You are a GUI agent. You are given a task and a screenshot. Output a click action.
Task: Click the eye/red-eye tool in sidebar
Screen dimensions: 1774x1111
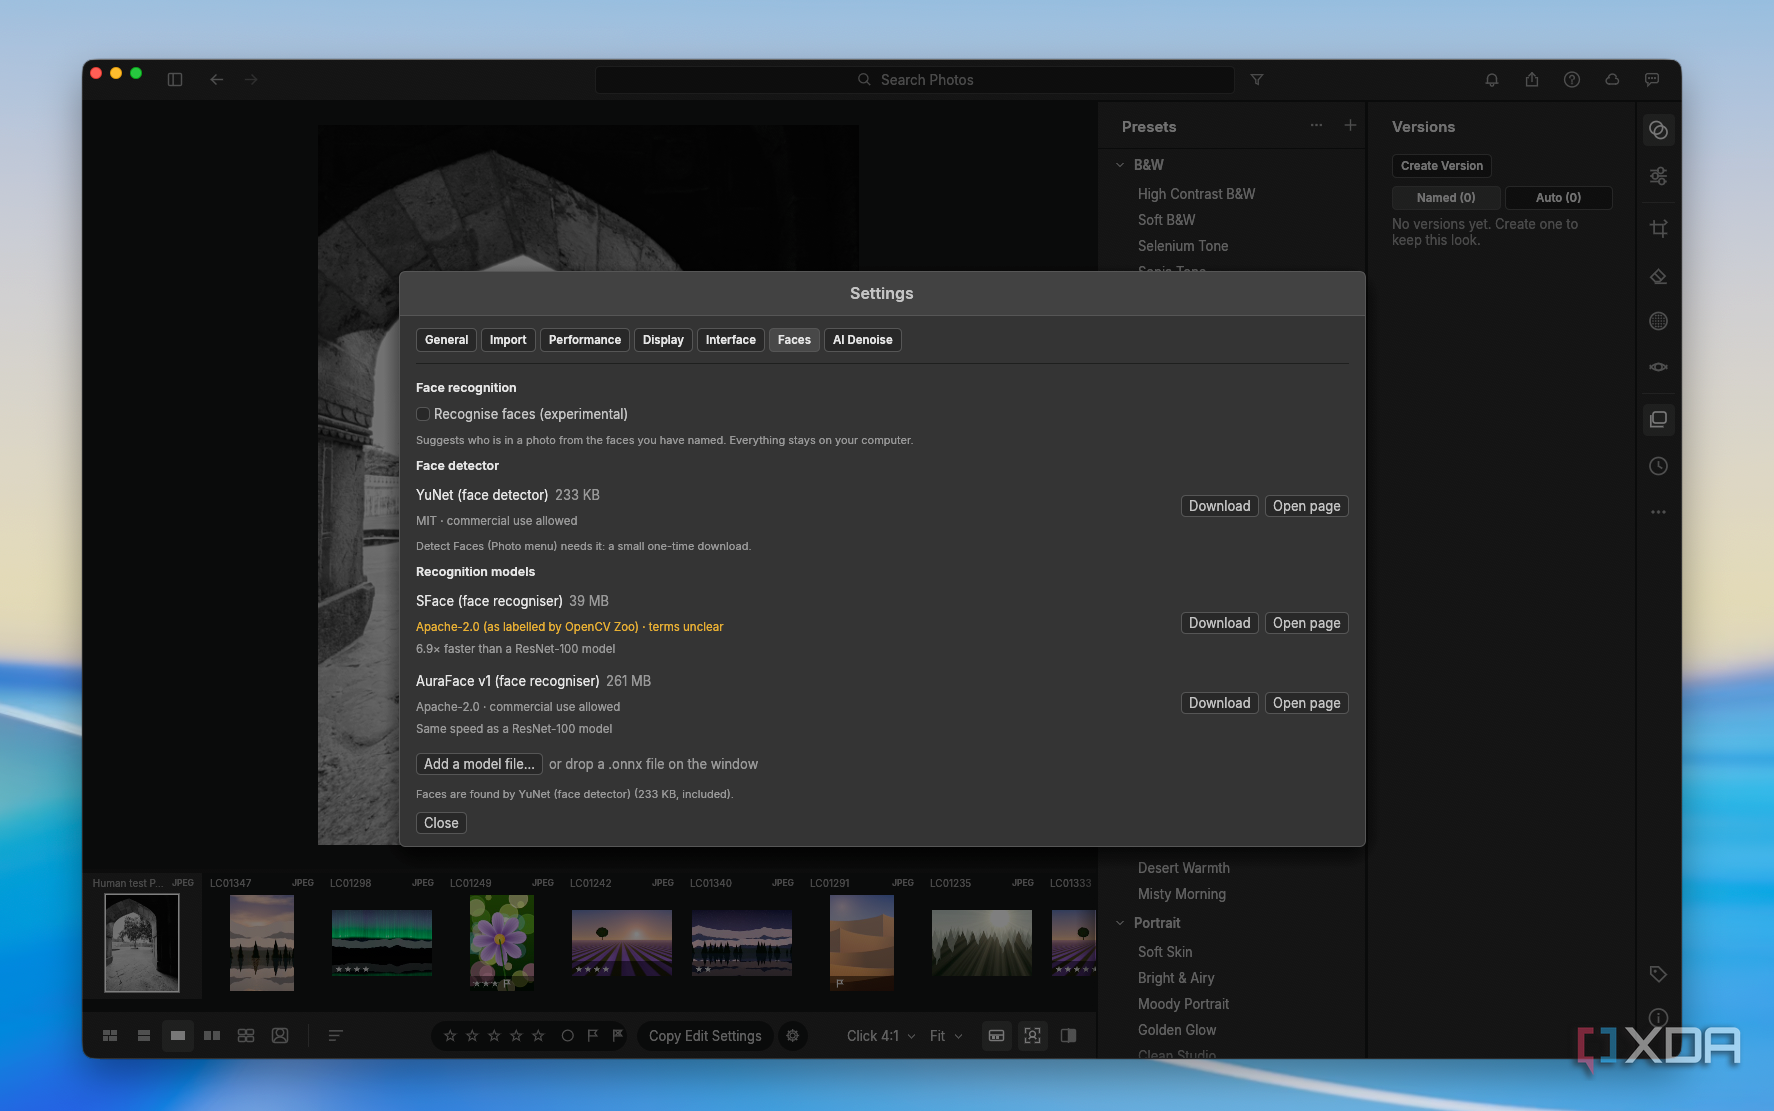coord(1658,367)
